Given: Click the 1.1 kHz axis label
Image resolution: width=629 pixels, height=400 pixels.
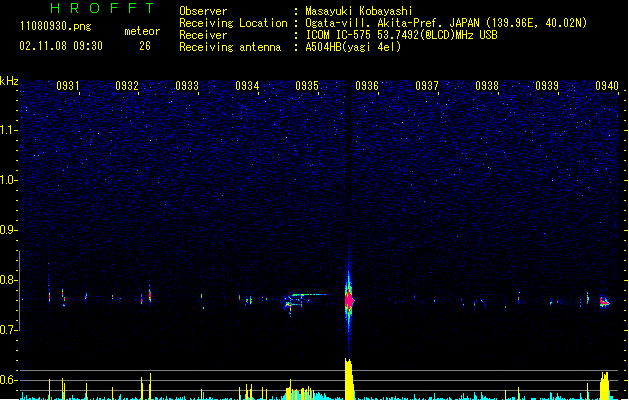Looking at the screenshot, I should (8, 130).
